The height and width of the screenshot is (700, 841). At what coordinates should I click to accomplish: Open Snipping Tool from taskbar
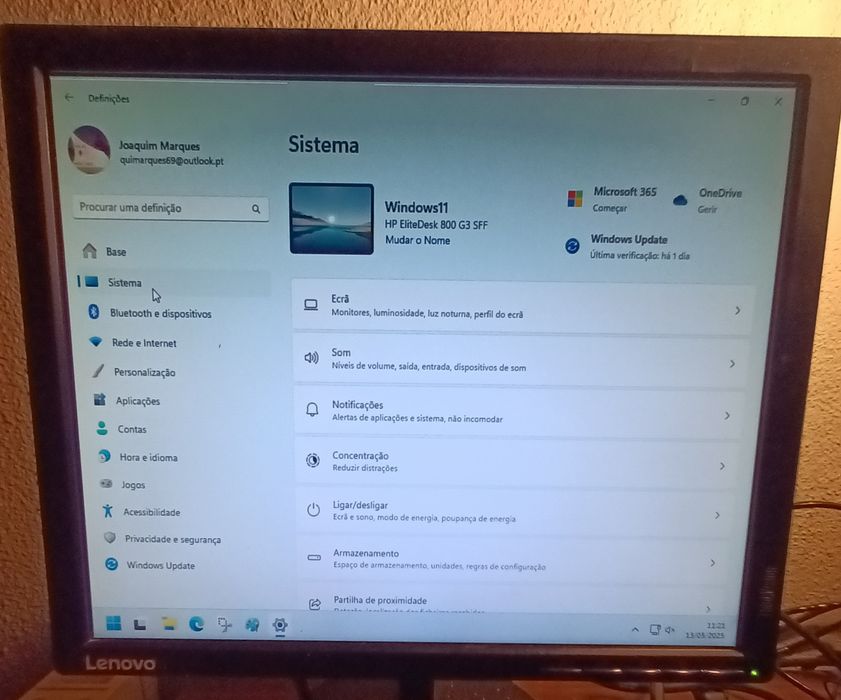[x=224, y=624]
